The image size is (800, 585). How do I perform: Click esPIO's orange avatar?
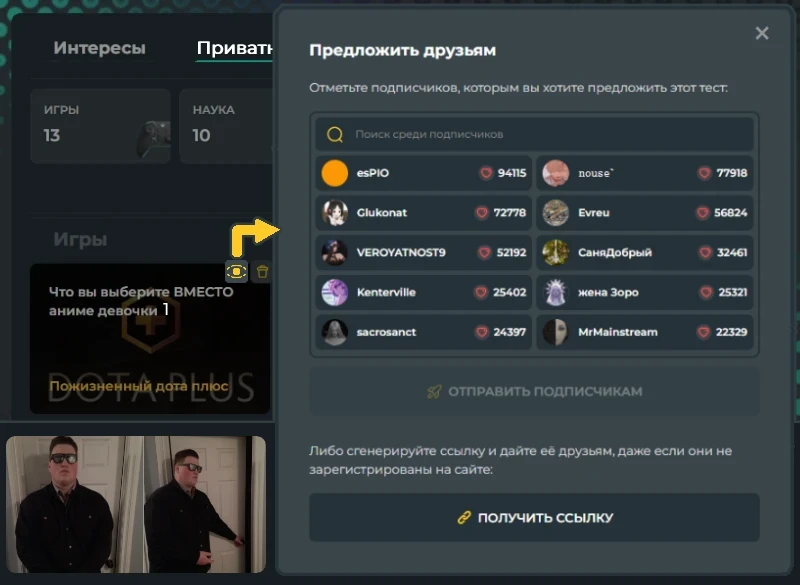[335, 173]
